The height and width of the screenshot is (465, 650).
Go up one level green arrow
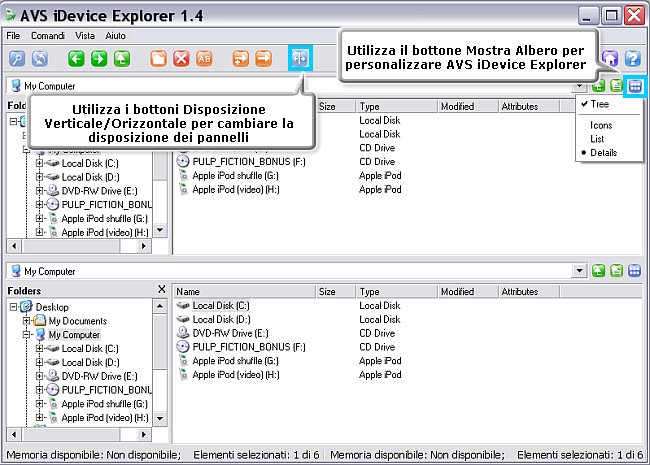click(122, 58)
